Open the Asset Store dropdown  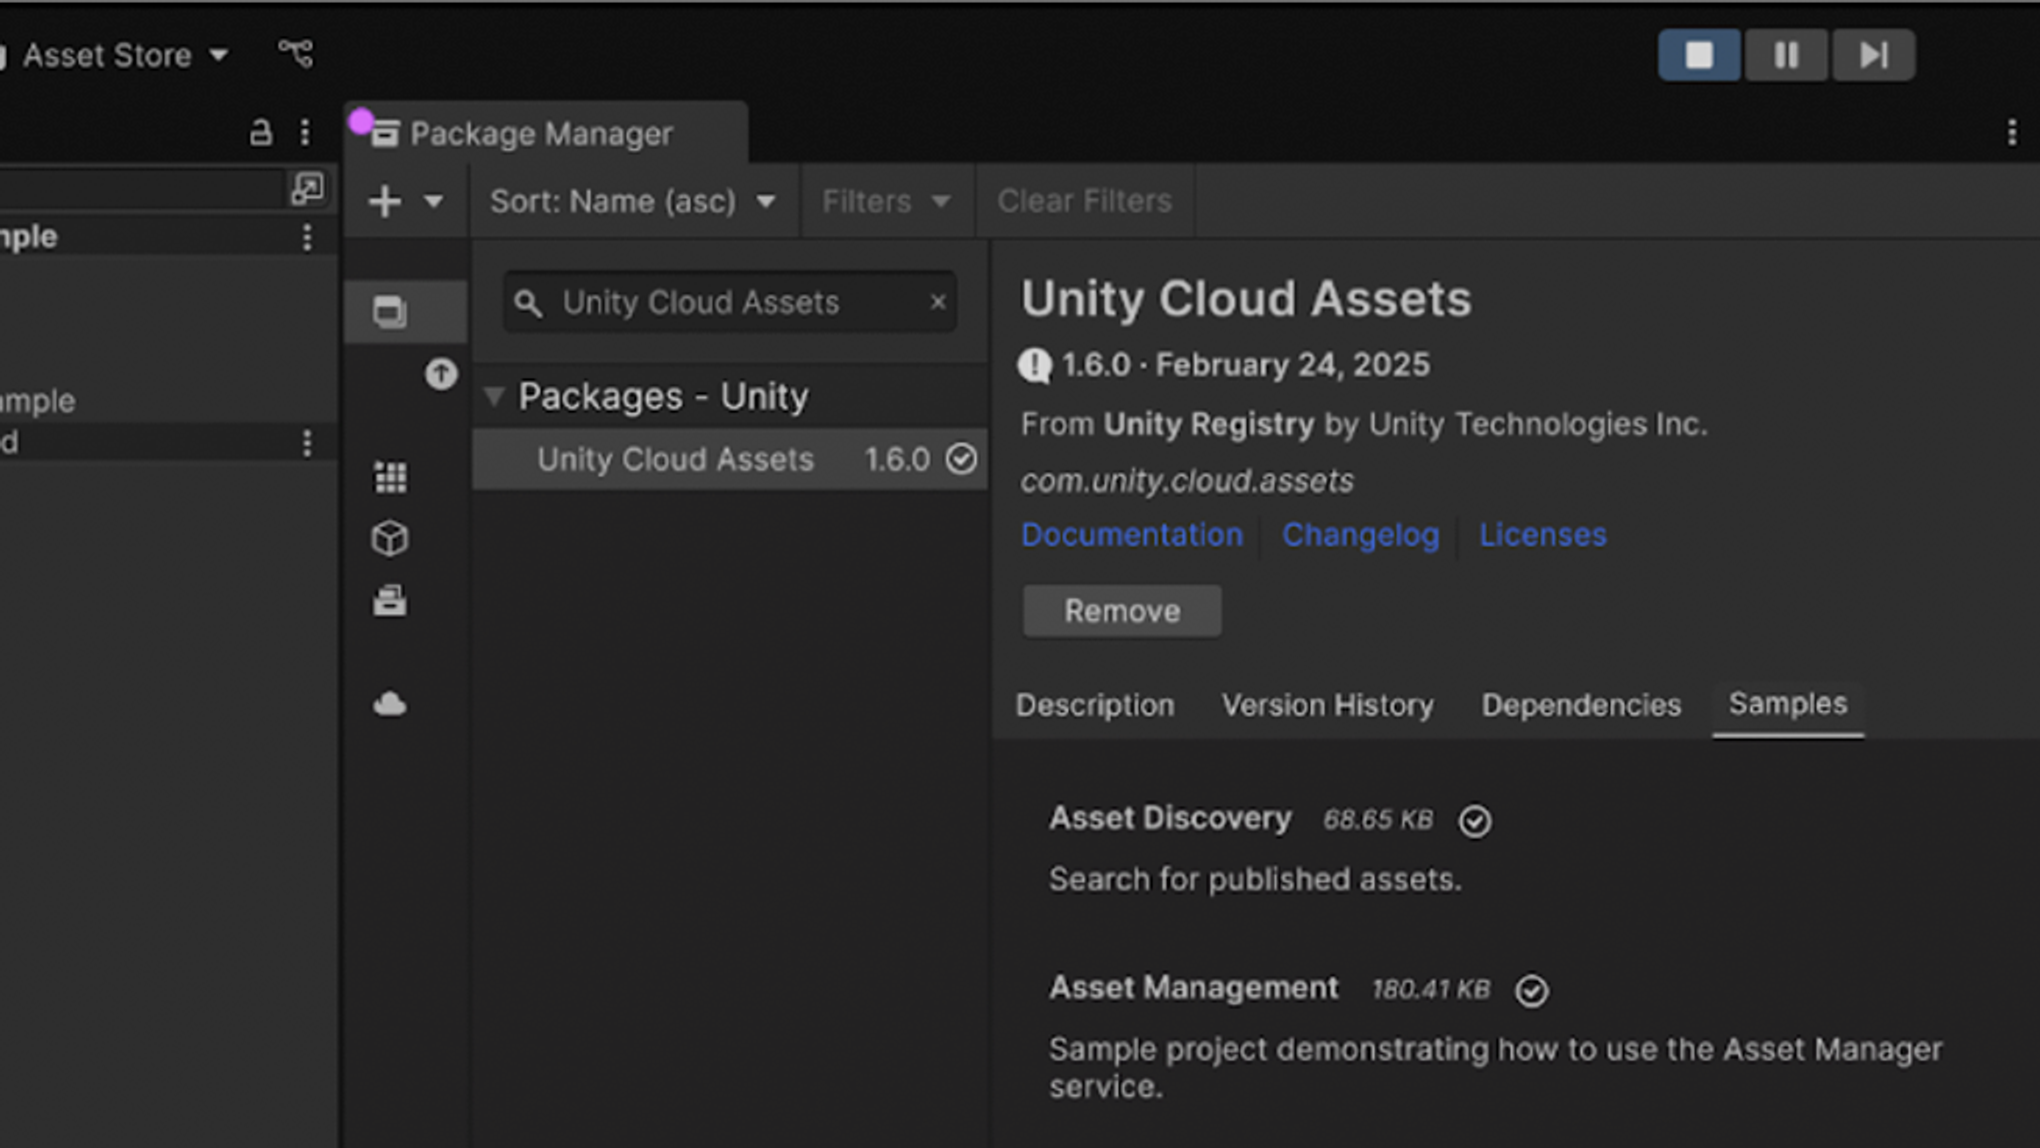(x=125, y=55)
